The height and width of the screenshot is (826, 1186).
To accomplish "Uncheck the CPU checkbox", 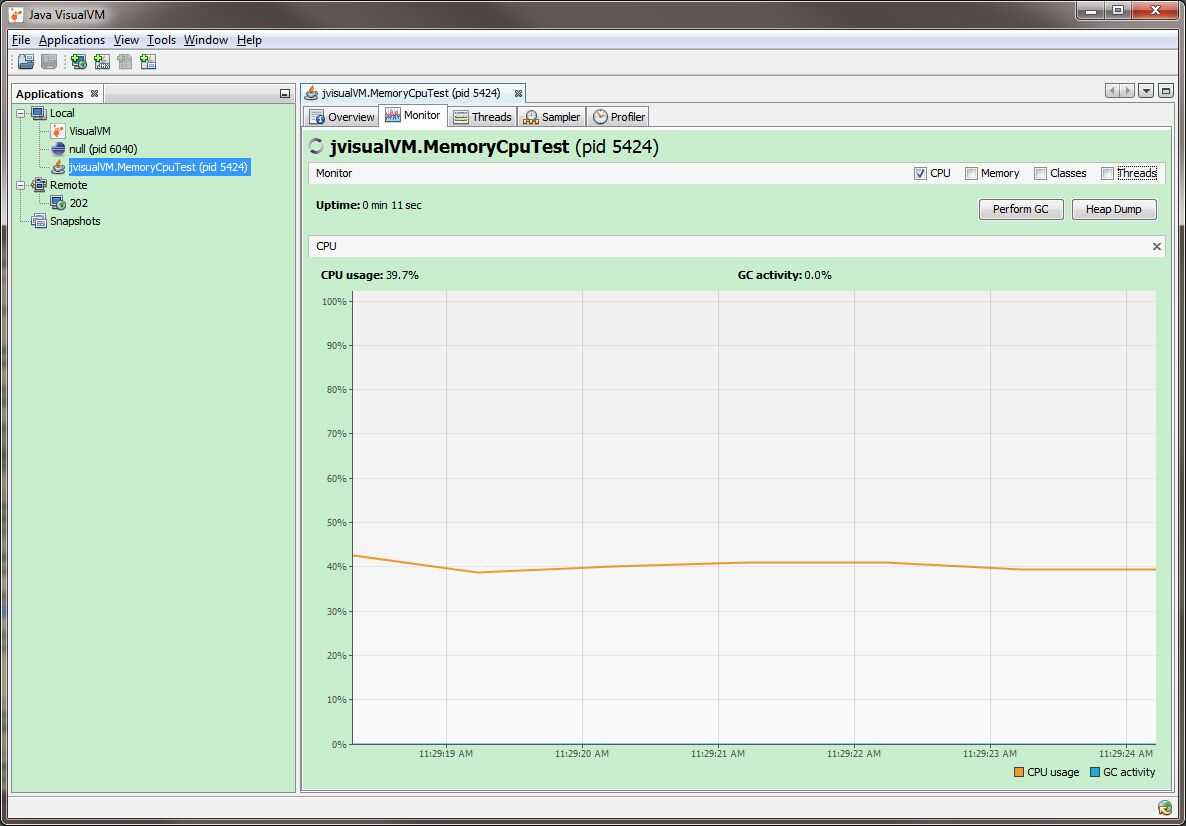I will pos(920,173).
